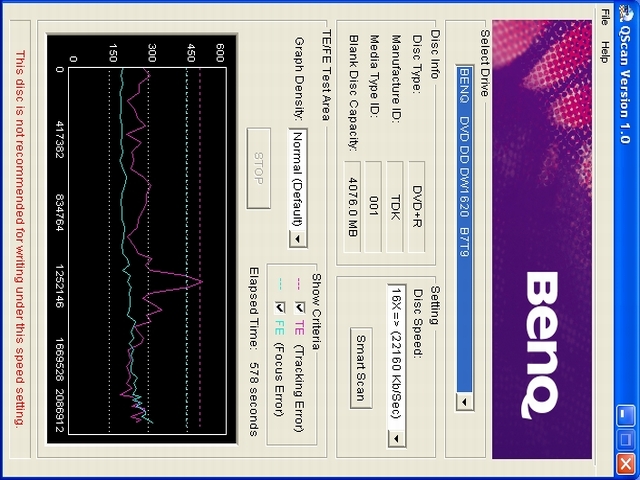Screen dimensions: 640x480
Task: Click the DVD+R disc type field
Action: click(417, 206)
